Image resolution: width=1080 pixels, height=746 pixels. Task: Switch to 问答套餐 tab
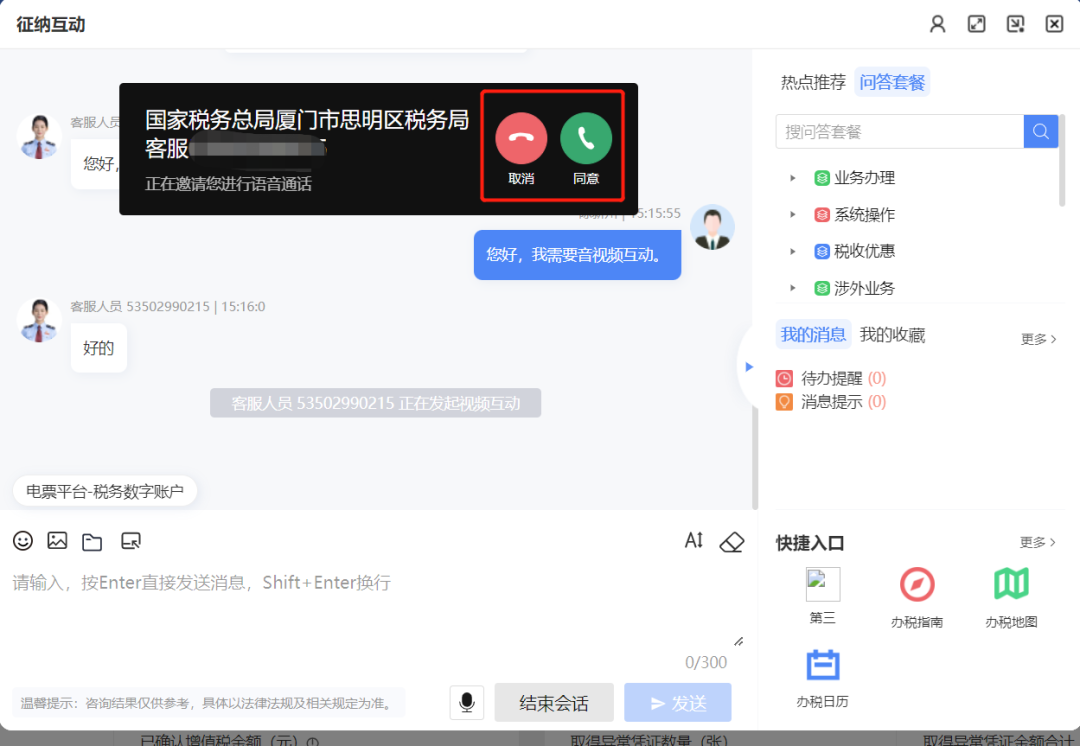point(892,83)
